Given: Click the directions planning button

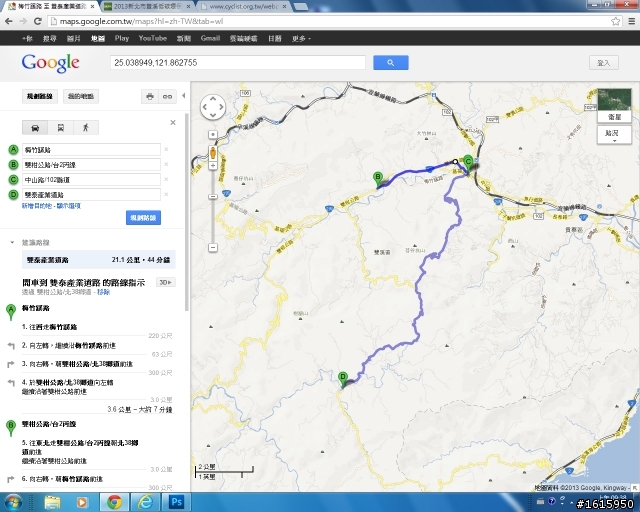Looking at the screenshot, I should pyautogui.click(x=40, y=96).
